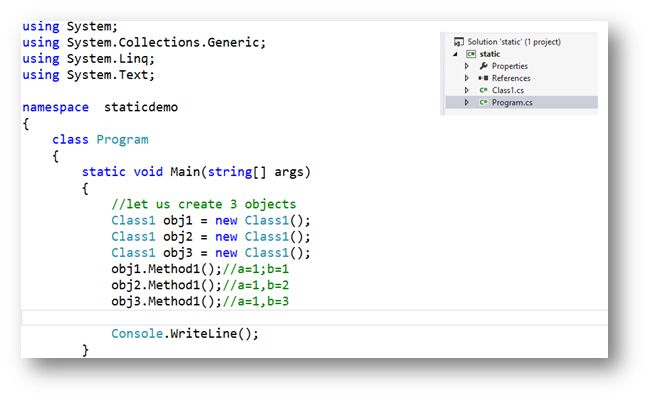Click 'obj3.Method1()' call
This screenshot has height=400, width=650.
click(166, 301)
